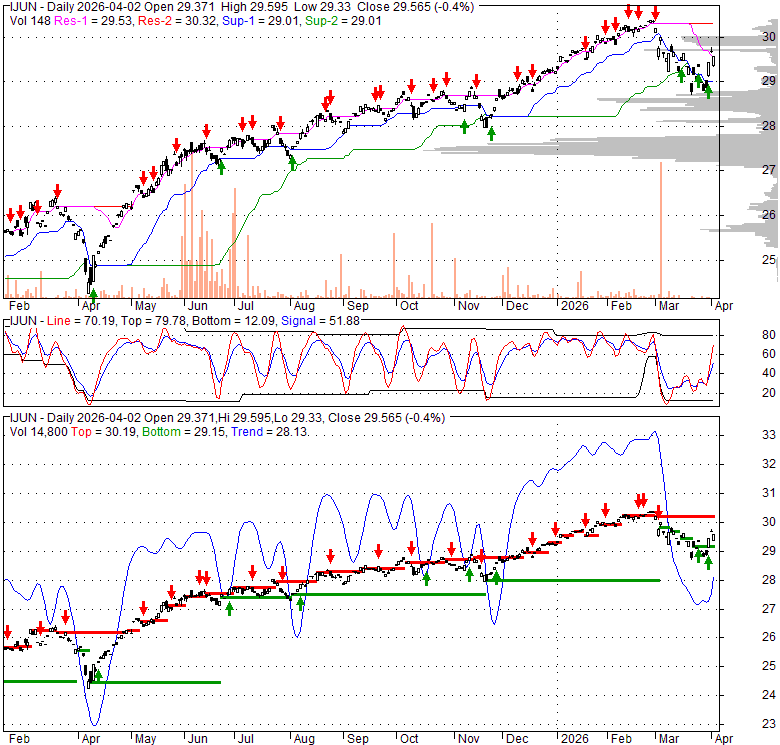Click the leftmost red sell arrow in the top chart
This screenshot has height=745, width=780.
pos(11,214)
